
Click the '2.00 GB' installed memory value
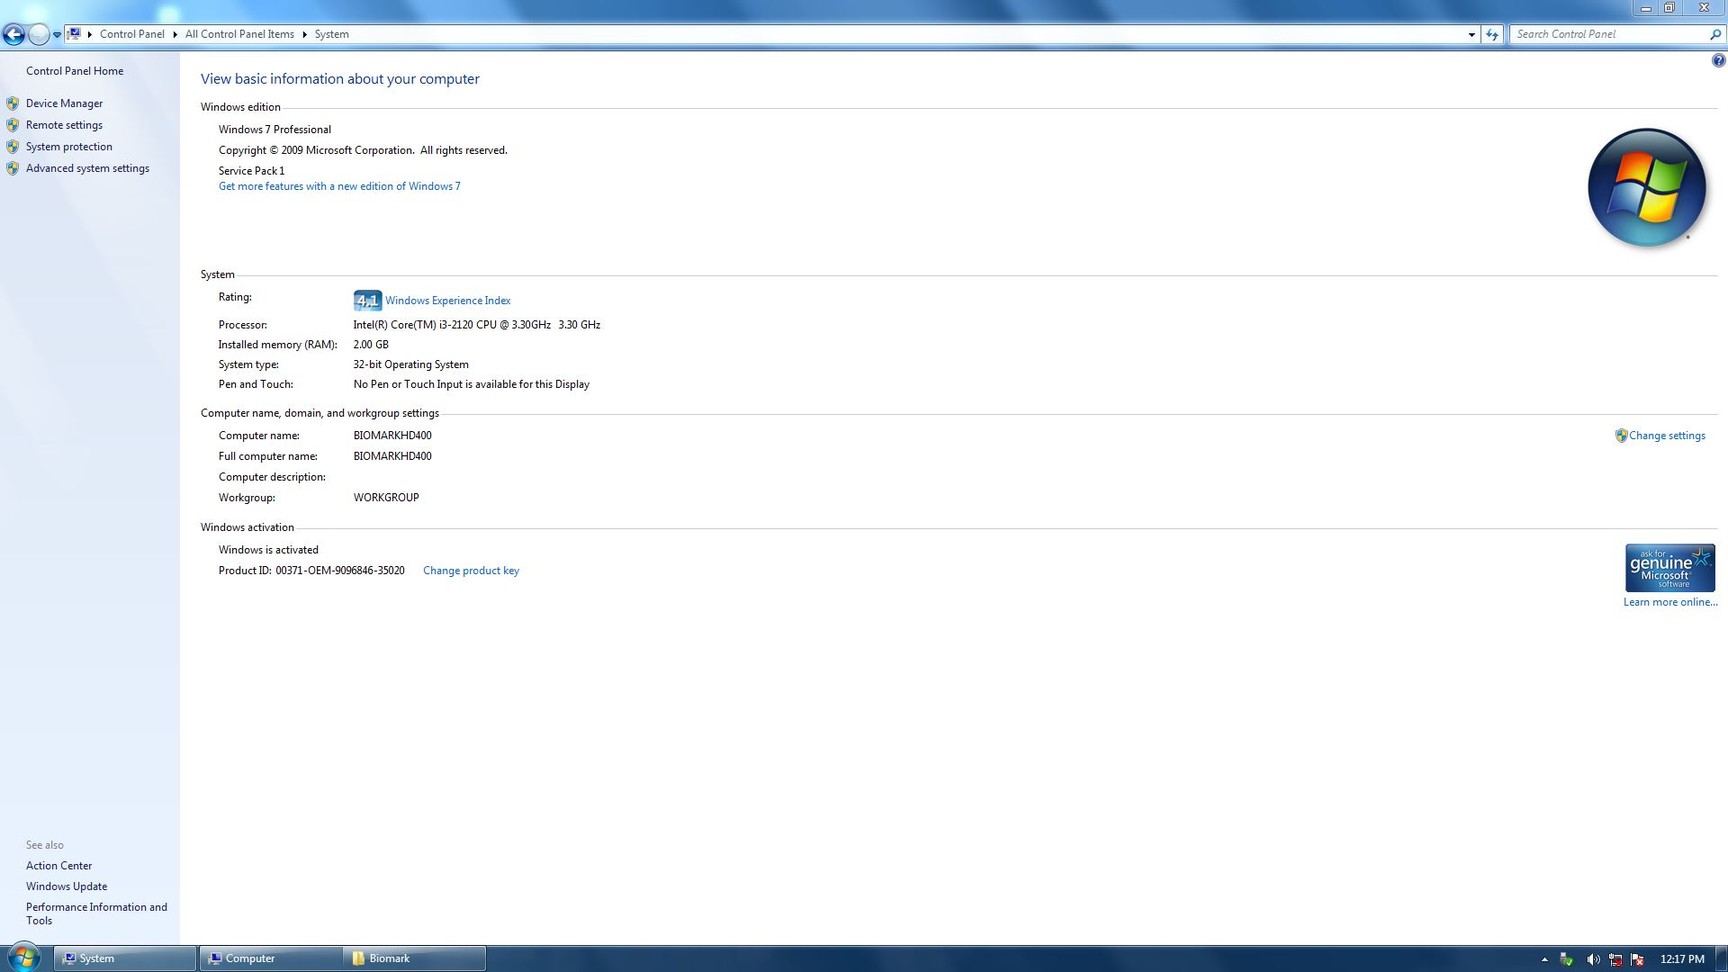pos(371,345)
